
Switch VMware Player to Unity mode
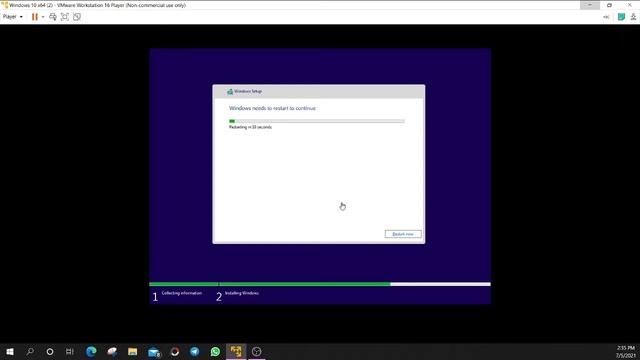(x=77, y=17)
